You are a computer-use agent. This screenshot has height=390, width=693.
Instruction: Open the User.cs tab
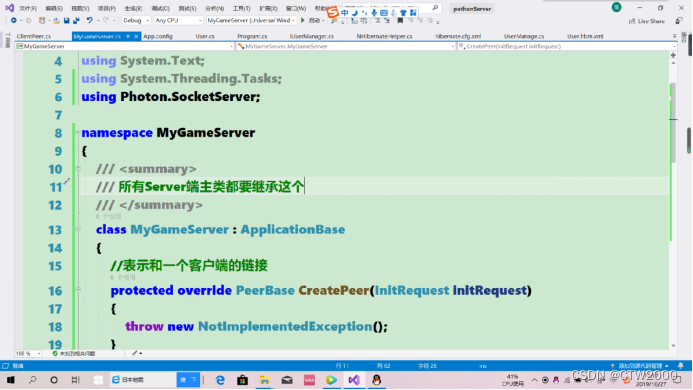click(205, 36)
